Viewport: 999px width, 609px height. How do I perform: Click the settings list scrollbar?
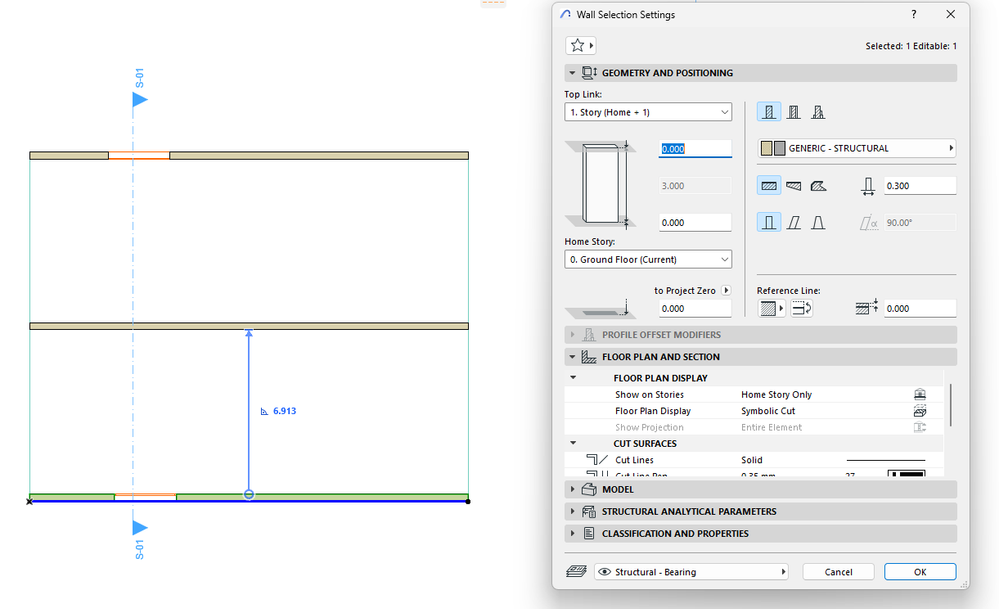click(951, 405)
